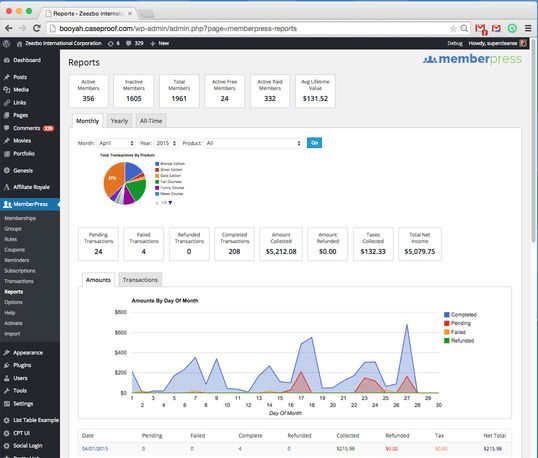Click the Active Members 356 card
538x458 pixels.
89,91
